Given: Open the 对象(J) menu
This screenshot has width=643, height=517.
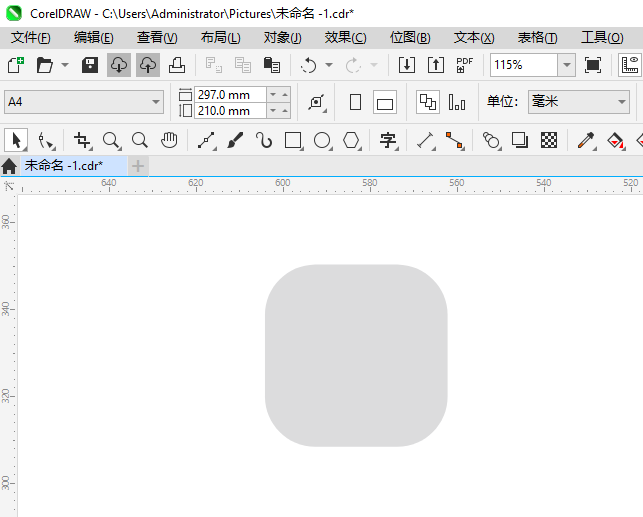Looking at the screenshot, I should [x=283, y=38].
